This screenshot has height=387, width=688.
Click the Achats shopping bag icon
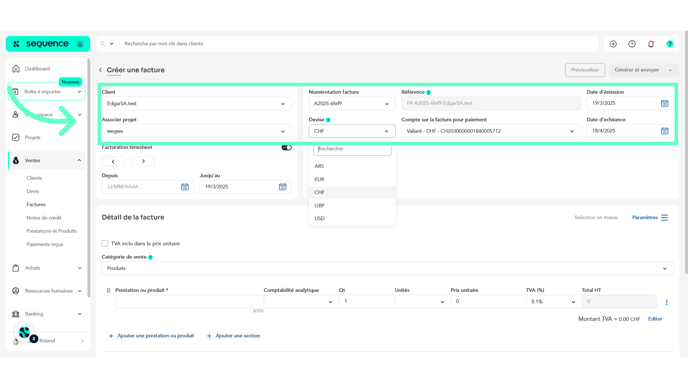(16, 268)
